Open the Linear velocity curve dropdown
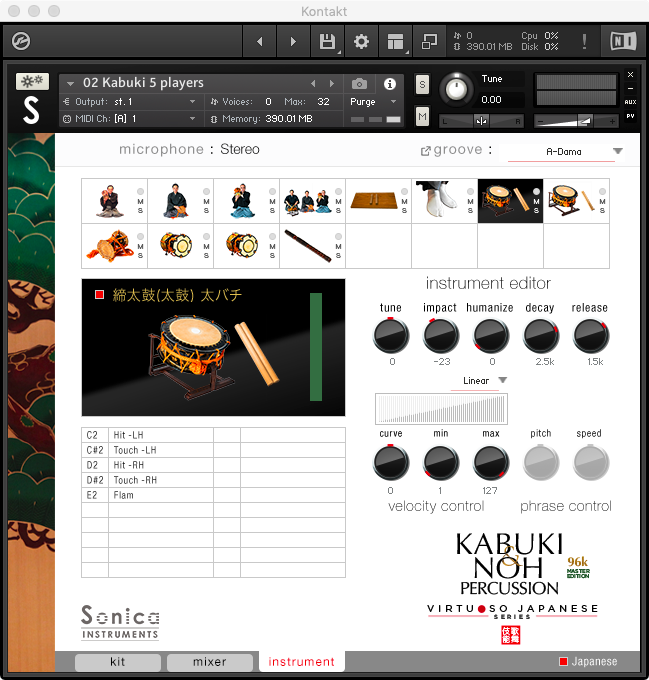649x680 pixels. coord(479,381)
